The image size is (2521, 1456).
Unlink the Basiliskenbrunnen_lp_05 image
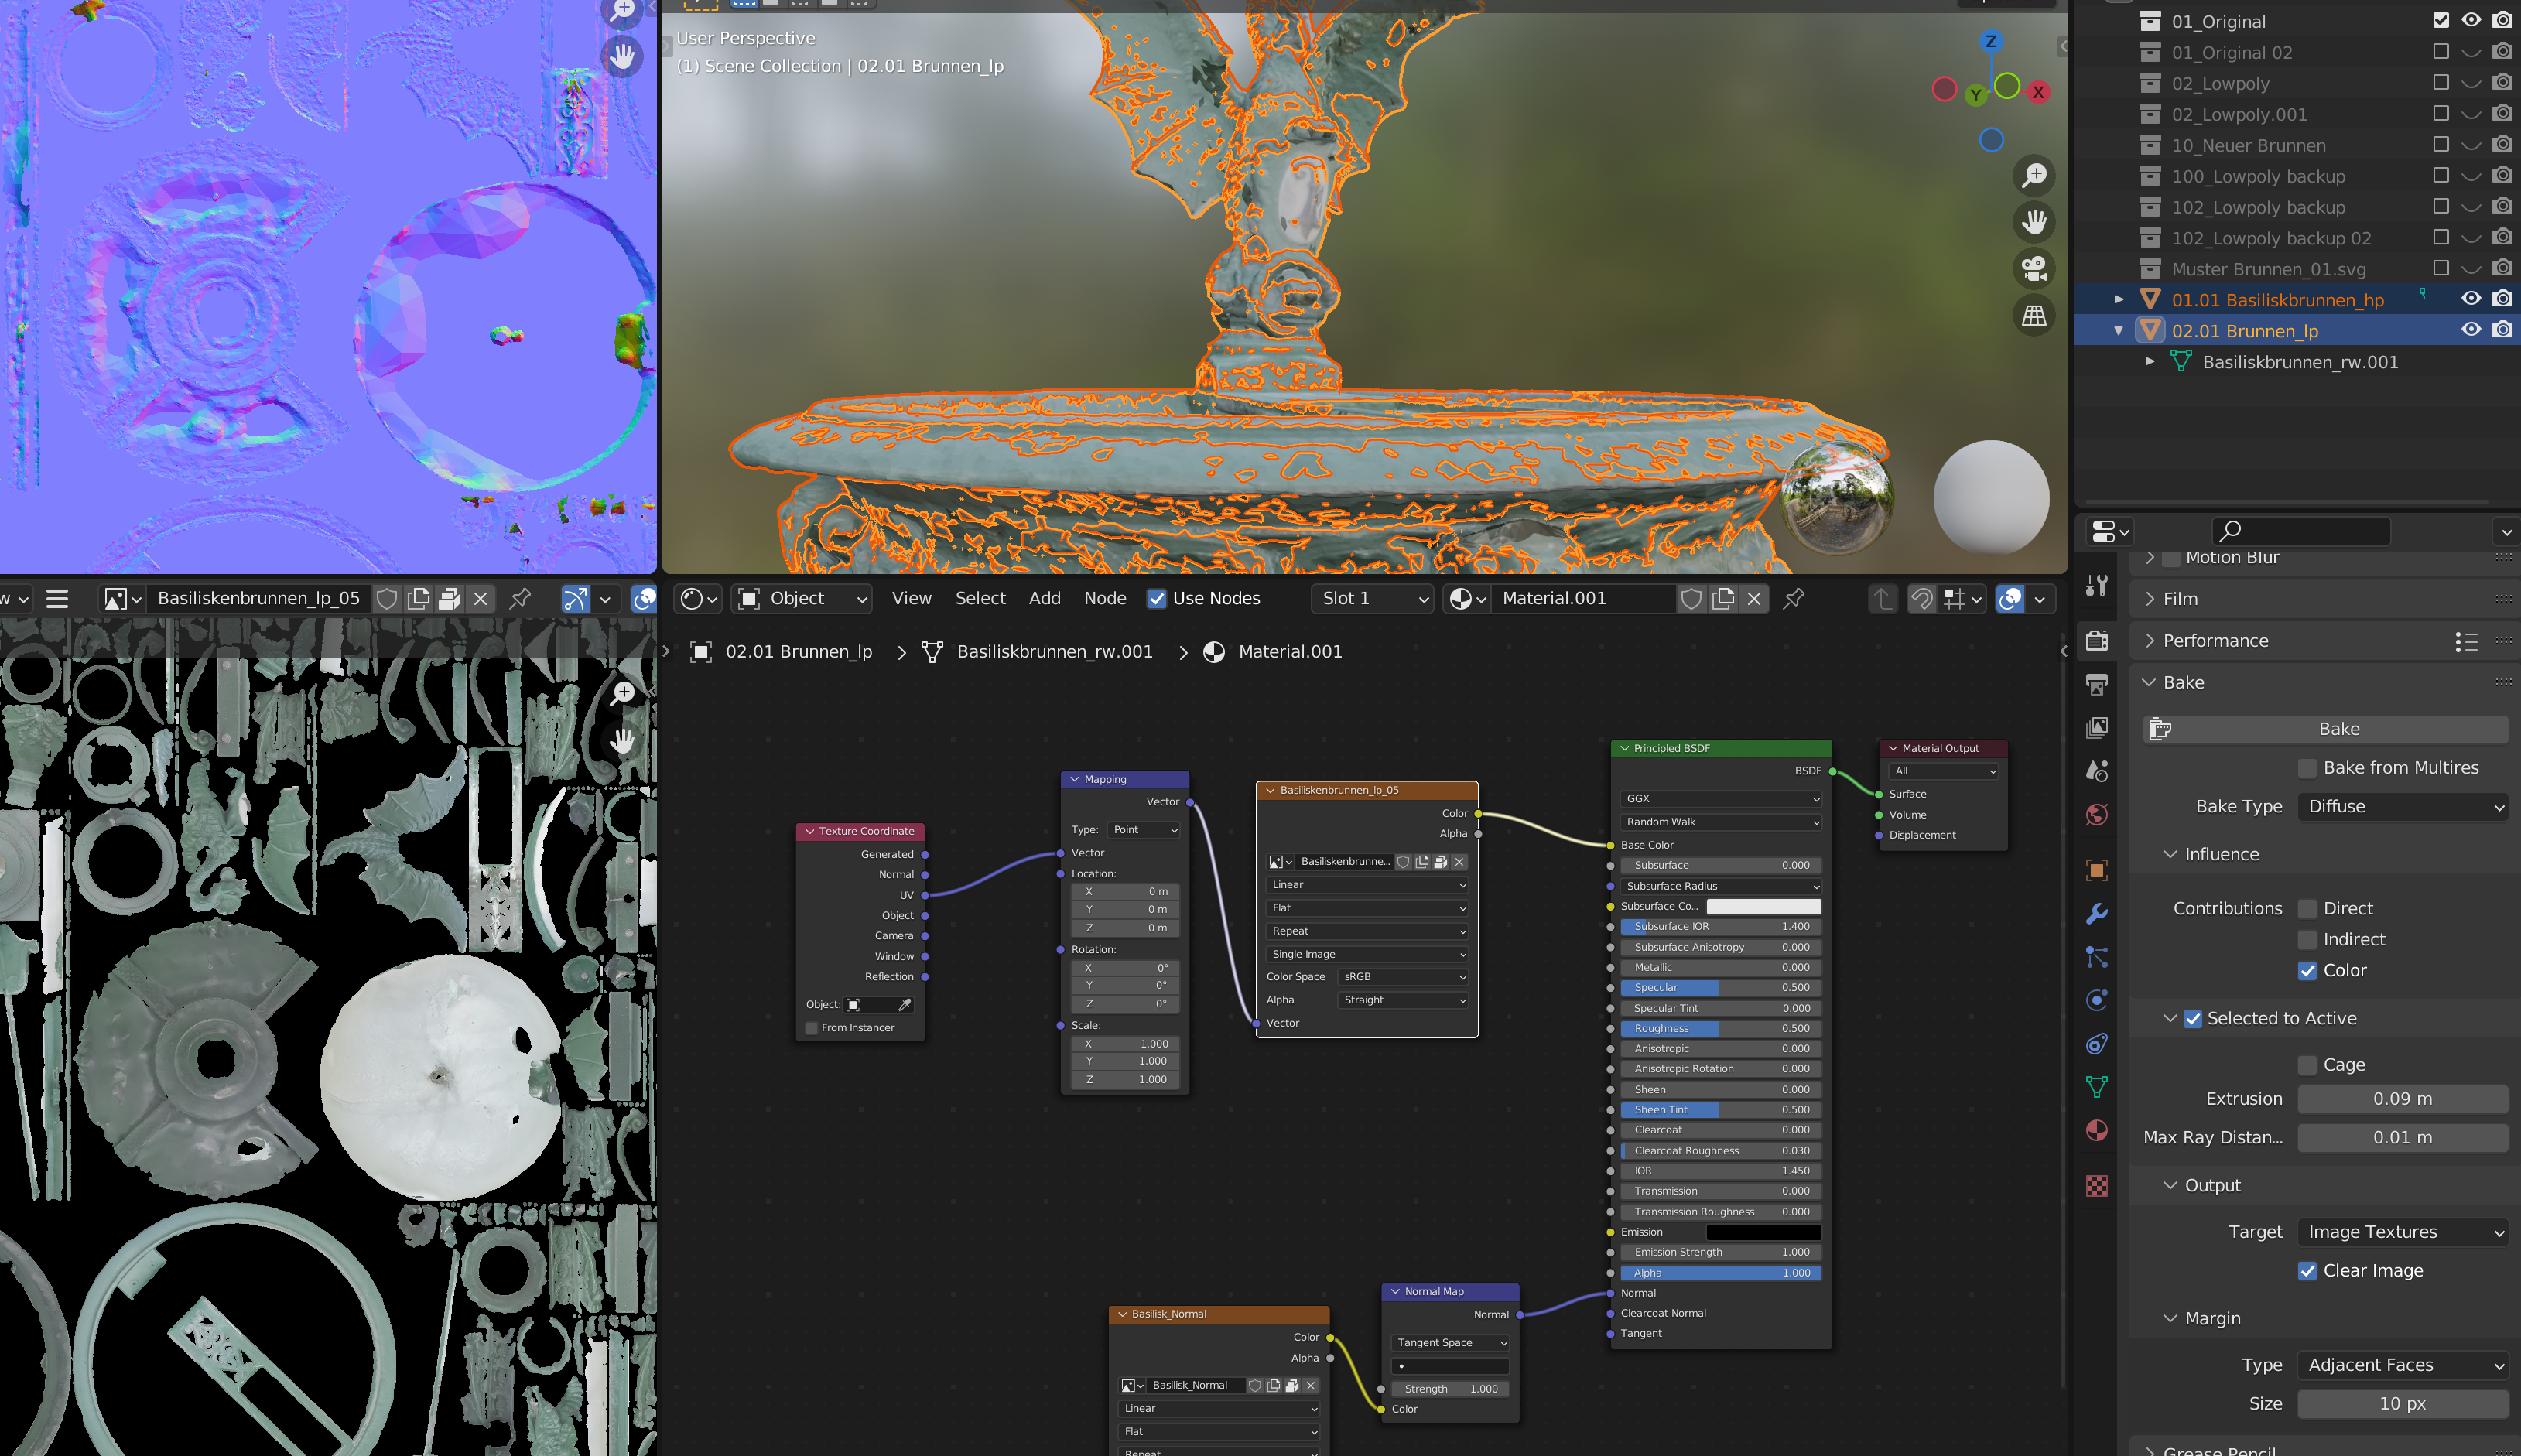(x=481, y=598)
